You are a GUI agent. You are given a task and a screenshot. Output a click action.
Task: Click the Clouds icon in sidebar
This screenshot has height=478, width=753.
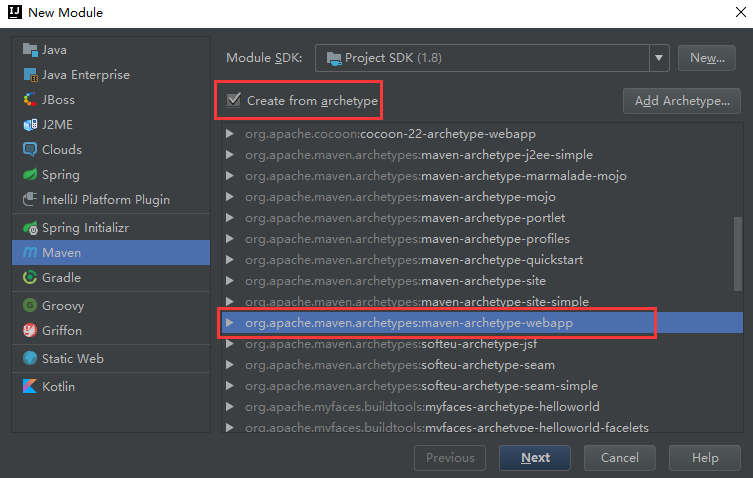pos(30,149)
